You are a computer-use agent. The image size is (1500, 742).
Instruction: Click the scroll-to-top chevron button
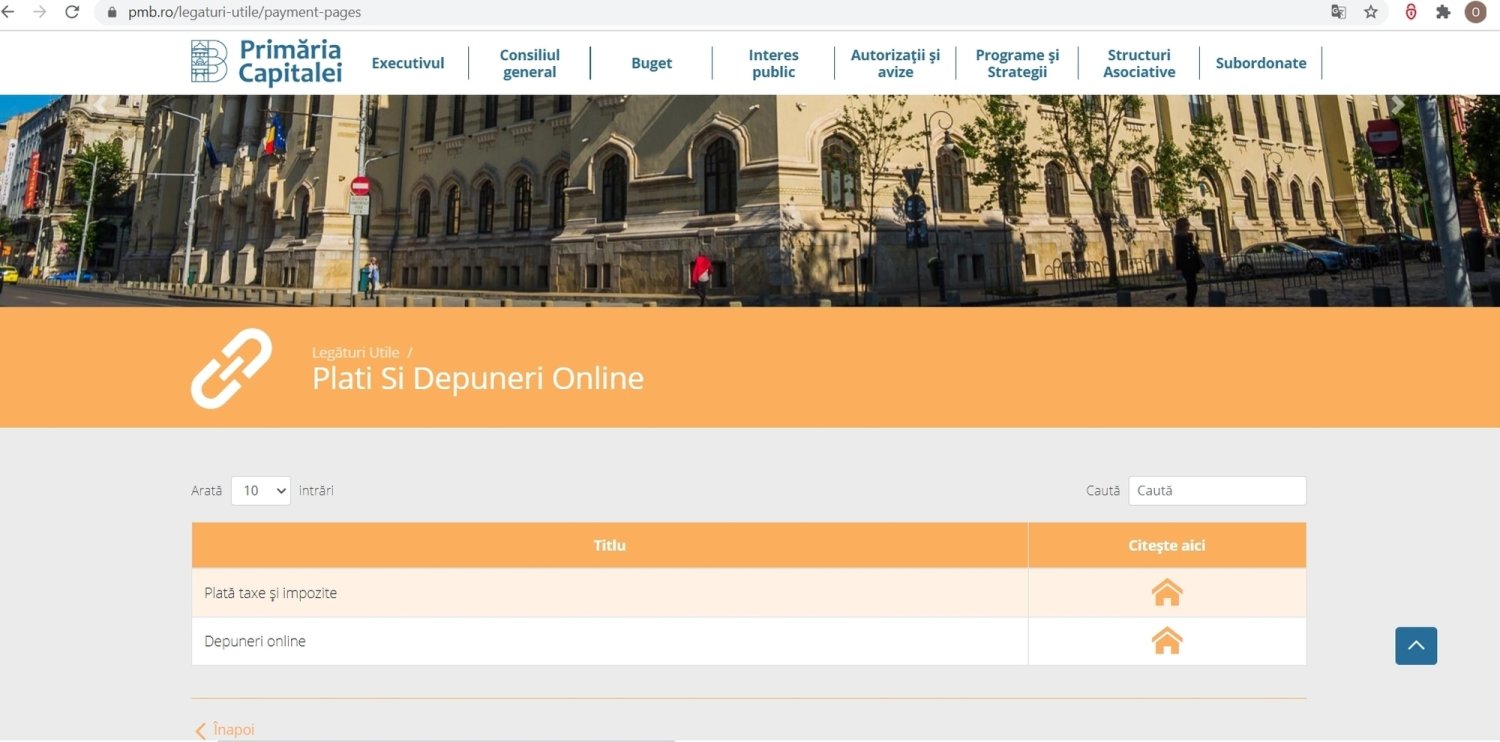(1415, 646)
